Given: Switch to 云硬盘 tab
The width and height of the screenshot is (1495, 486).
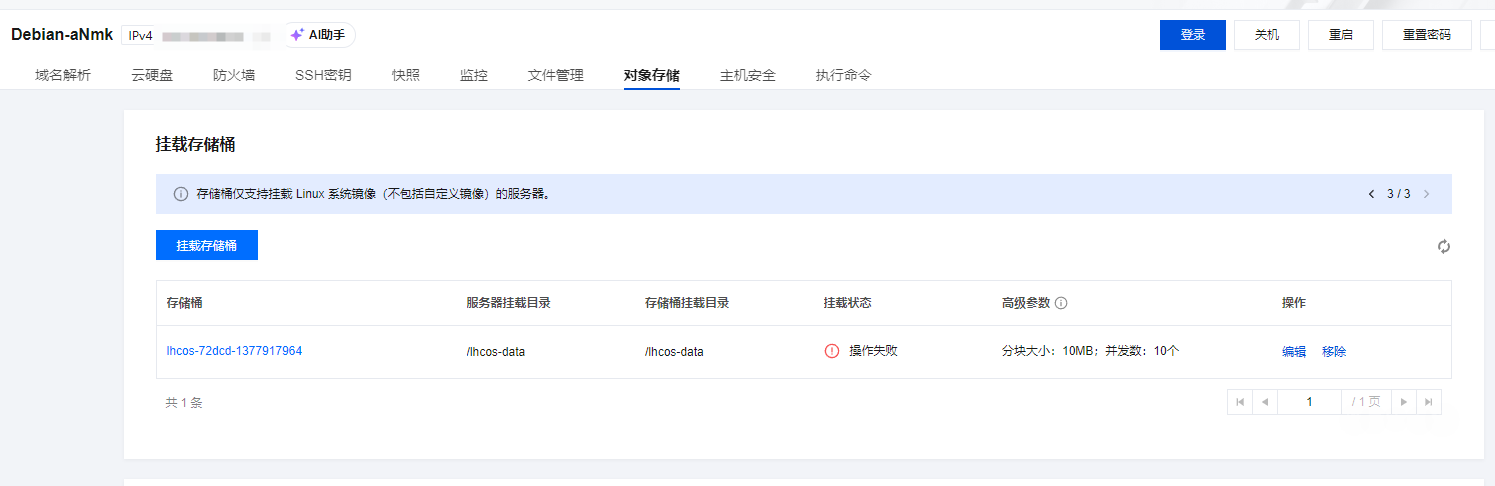Looking at the screenshot, I should (152, 75).
